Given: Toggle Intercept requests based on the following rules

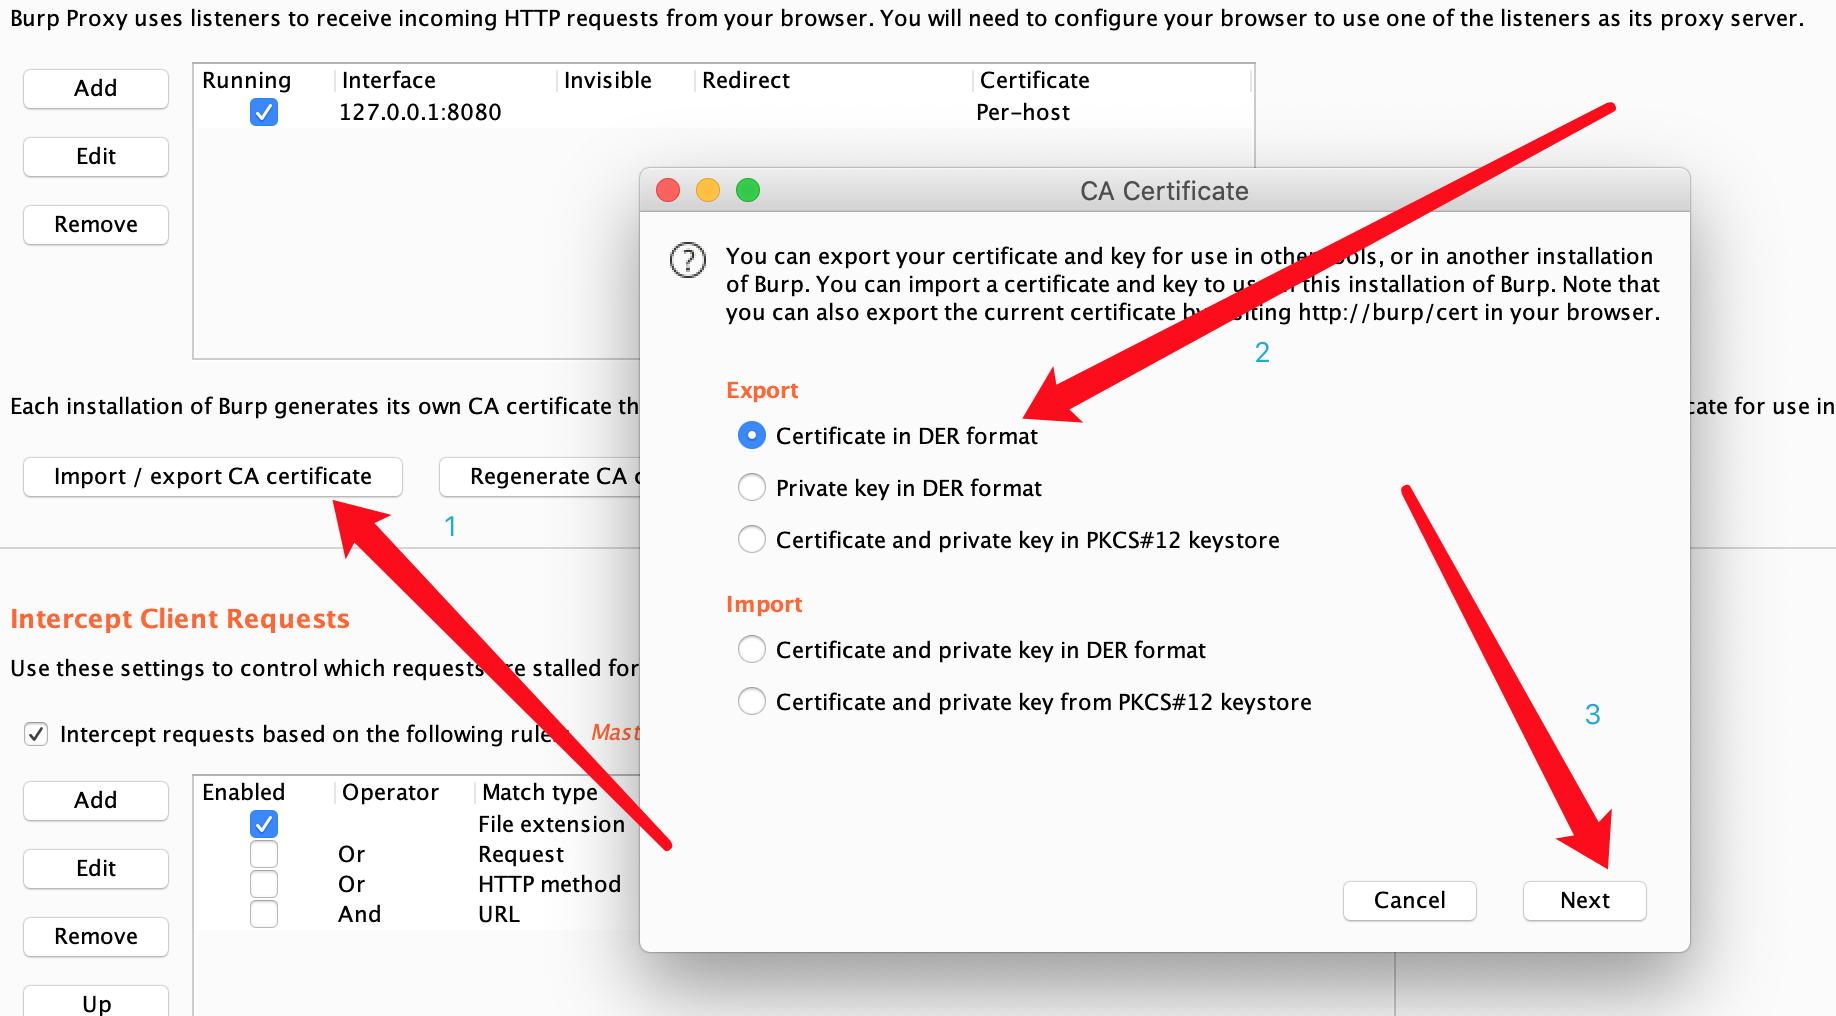Looking at the screenshot, I should click(36, 734).
